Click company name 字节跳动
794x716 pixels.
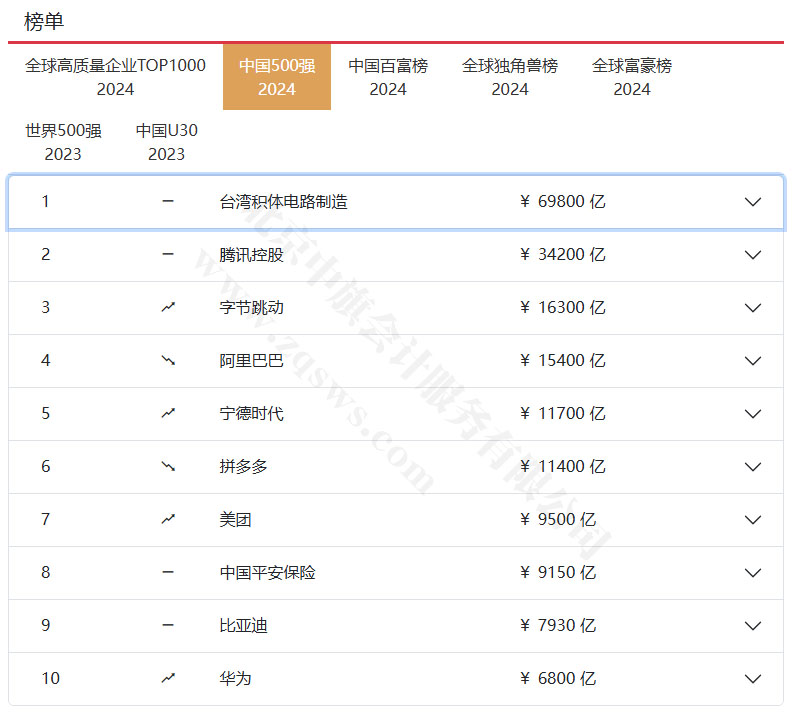pos(251,307)
